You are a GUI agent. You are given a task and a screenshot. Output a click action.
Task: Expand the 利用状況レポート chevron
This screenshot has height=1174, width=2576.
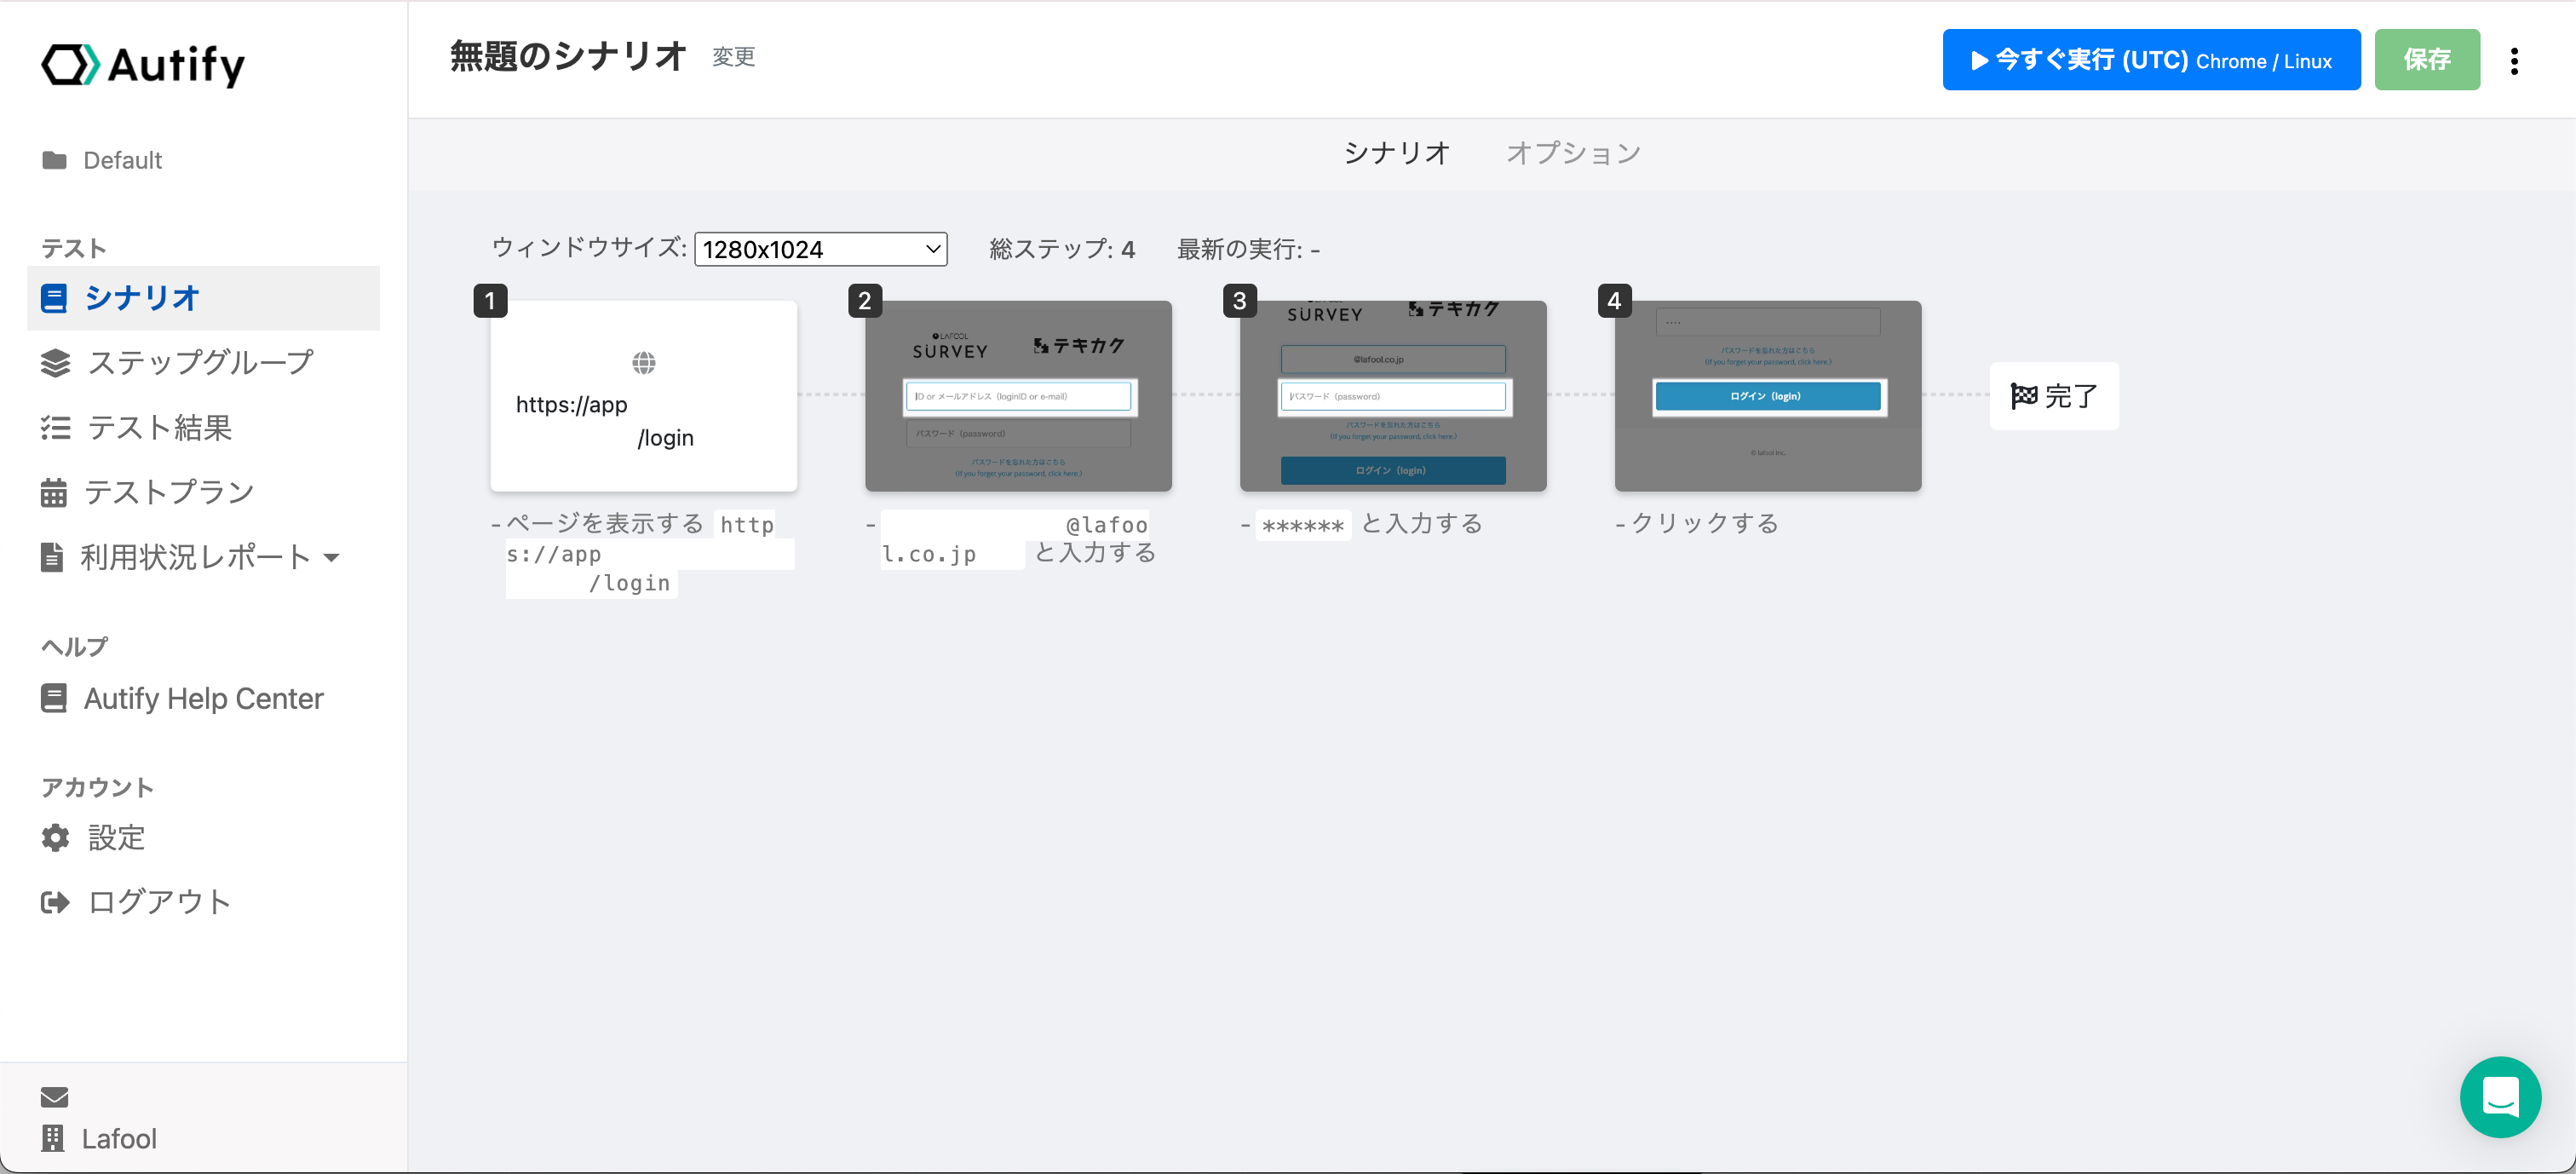[333, 558]
